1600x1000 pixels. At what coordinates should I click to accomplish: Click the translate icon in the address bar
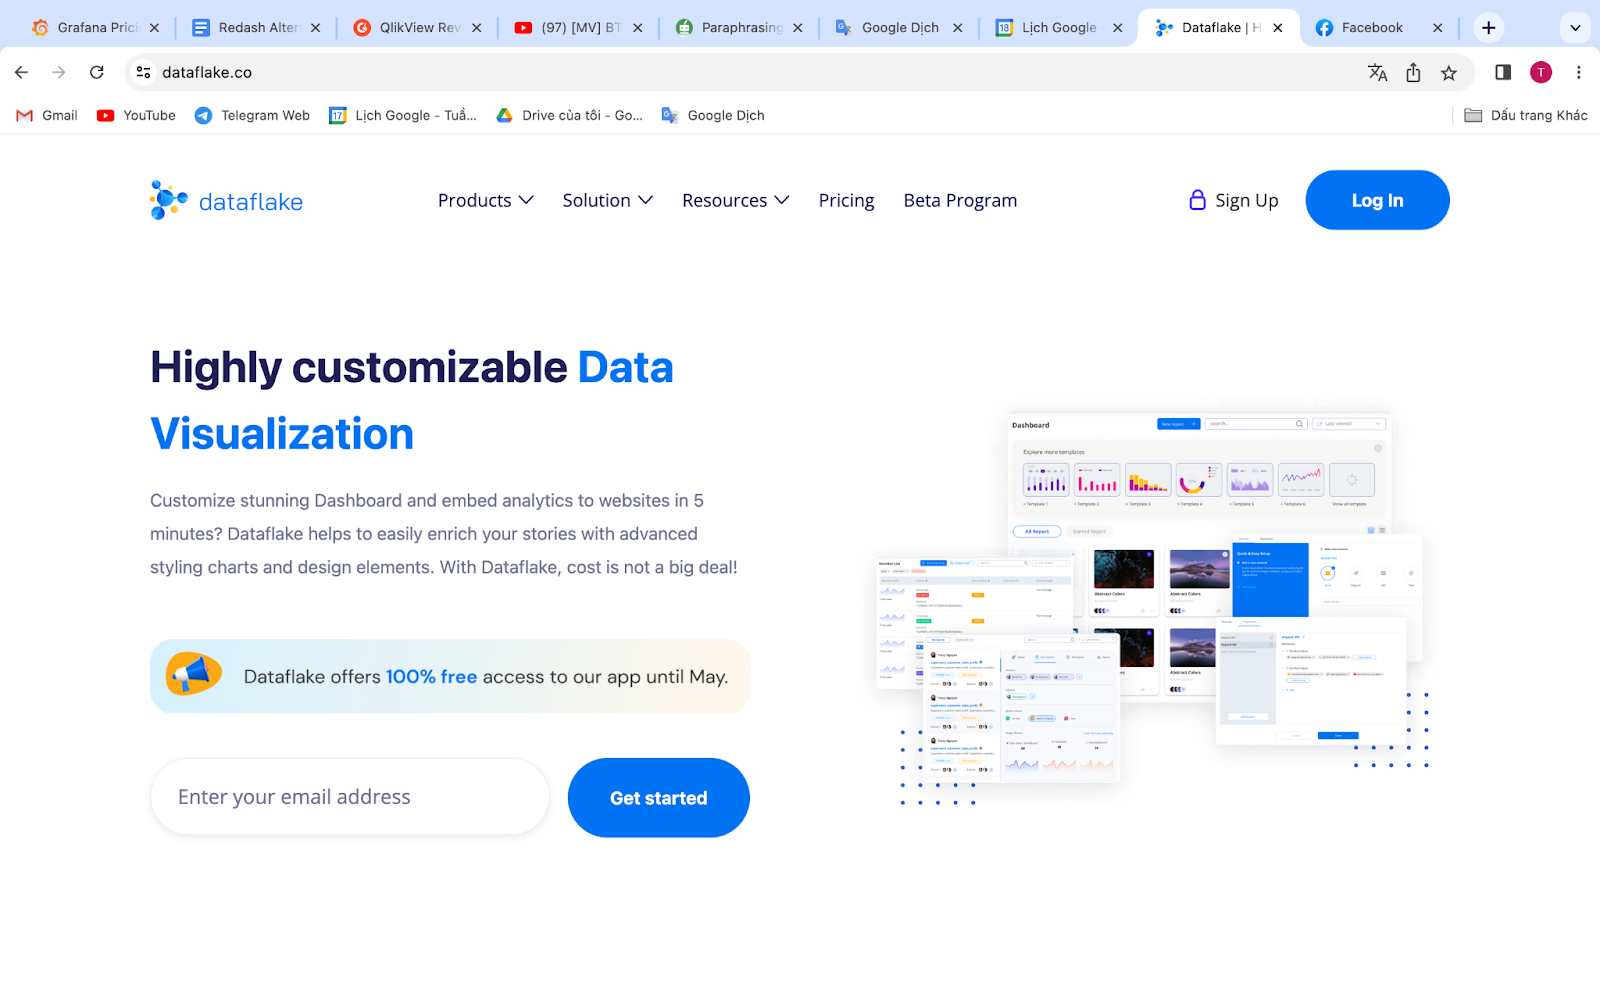click(x=1377, y=72)
